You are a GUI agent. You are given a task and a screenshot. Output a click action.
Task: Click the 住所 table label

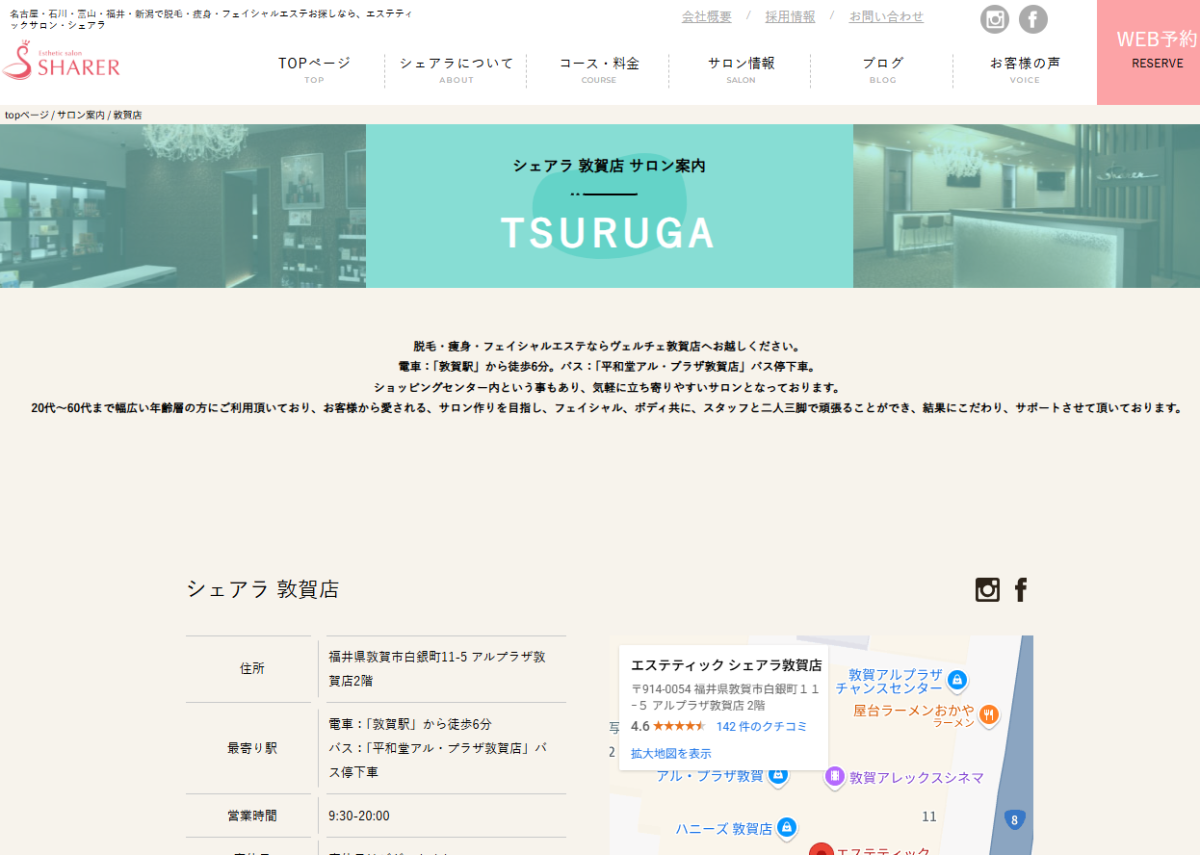252,669
